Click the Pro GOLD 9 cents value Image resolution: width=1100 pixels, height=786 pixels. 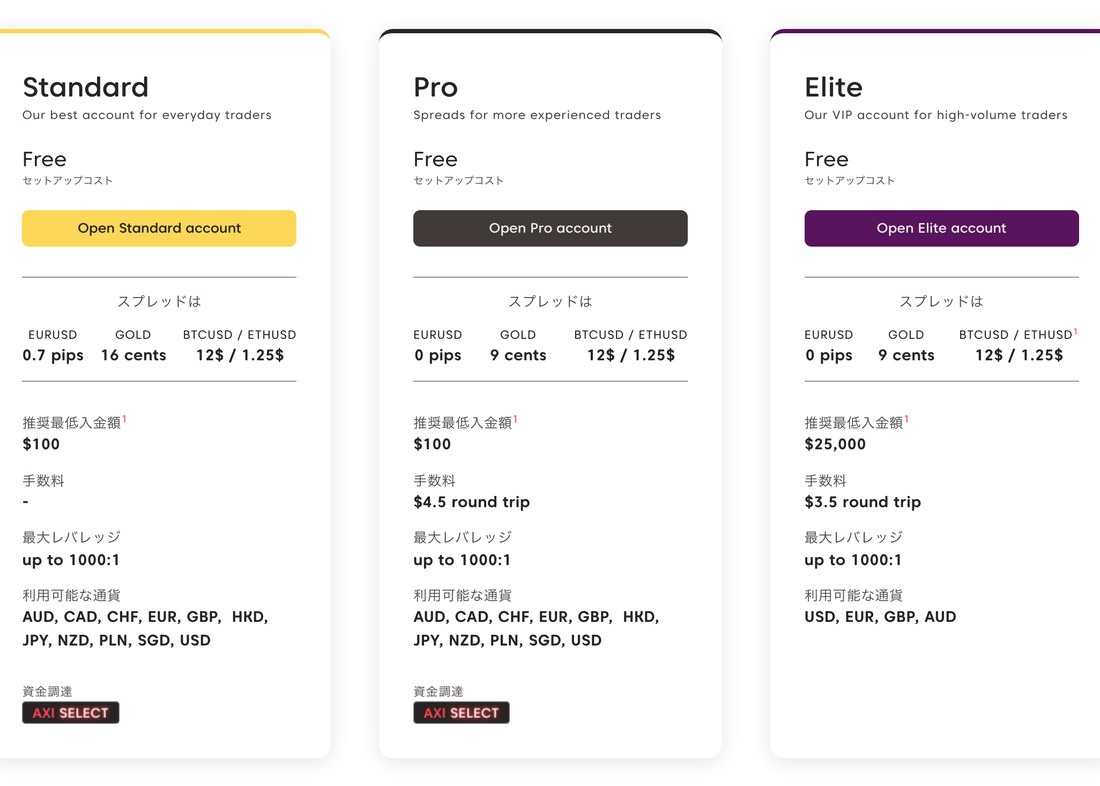coord(518,355)
